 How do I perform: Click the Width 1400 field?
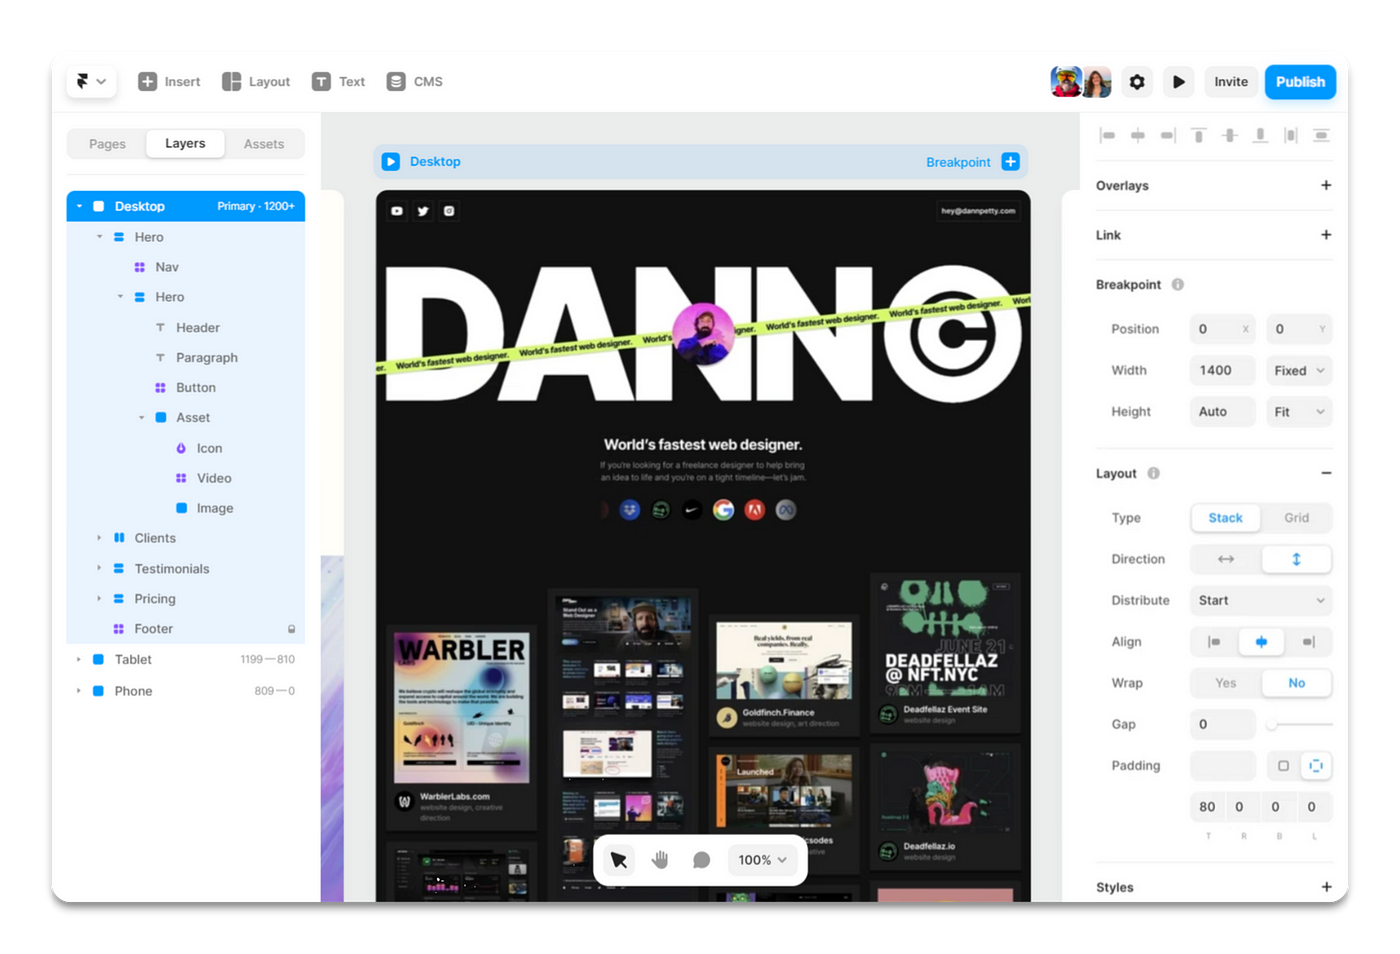1222,370
